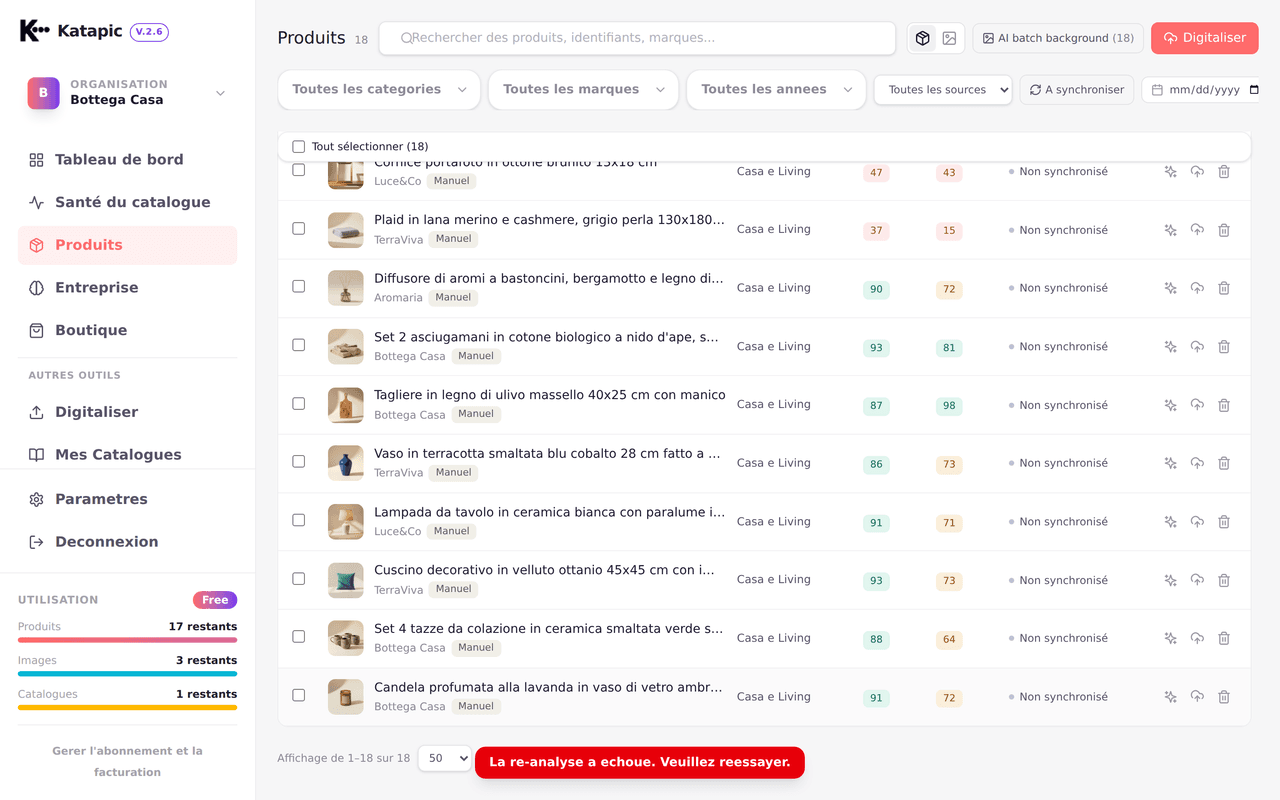Image resolution: width=1280 pixels, height=800 pixels.
Task: Click the upload icon for Vaso in terracotta
Action: [x=1197, y=463]
